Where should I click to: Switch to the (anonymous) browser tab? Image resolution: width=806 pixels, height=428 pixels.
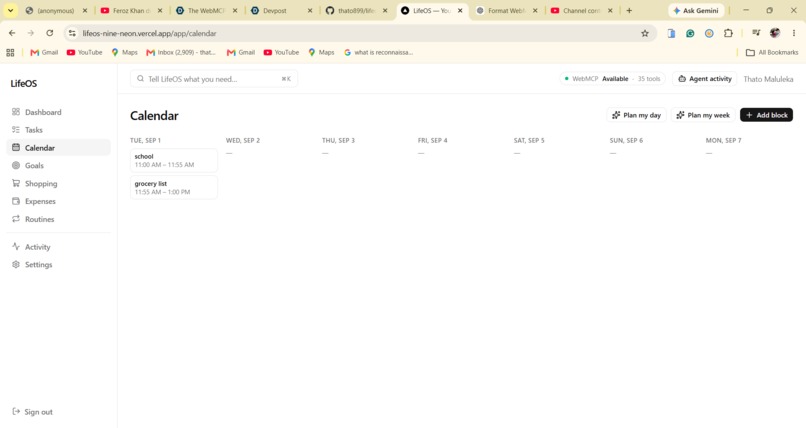pos(56,10)
